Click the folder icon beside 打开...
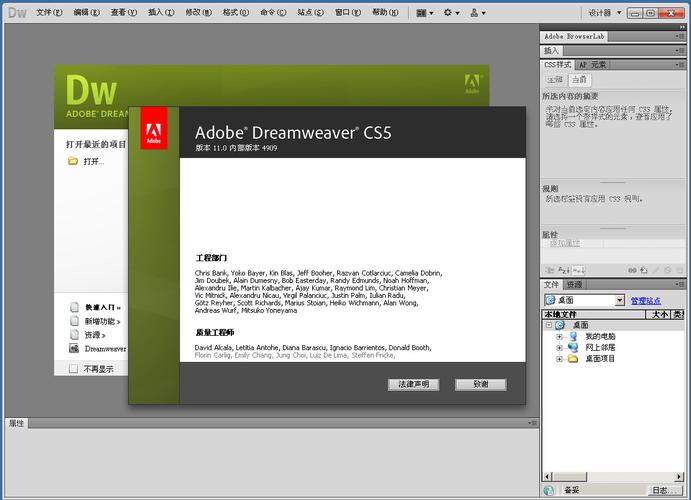This screenshot has height=500, width=691. pos(73,161)
